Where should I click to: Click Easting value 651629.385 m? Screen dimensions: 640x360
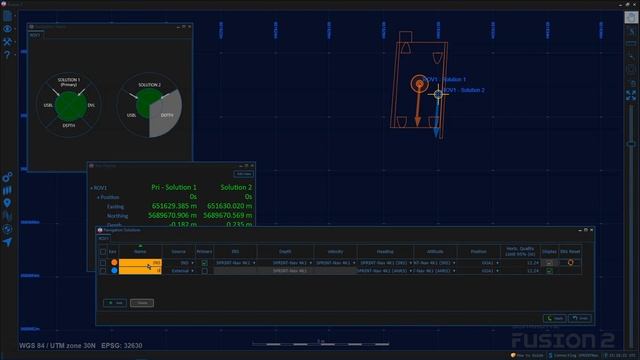click(x=174, y=206)
